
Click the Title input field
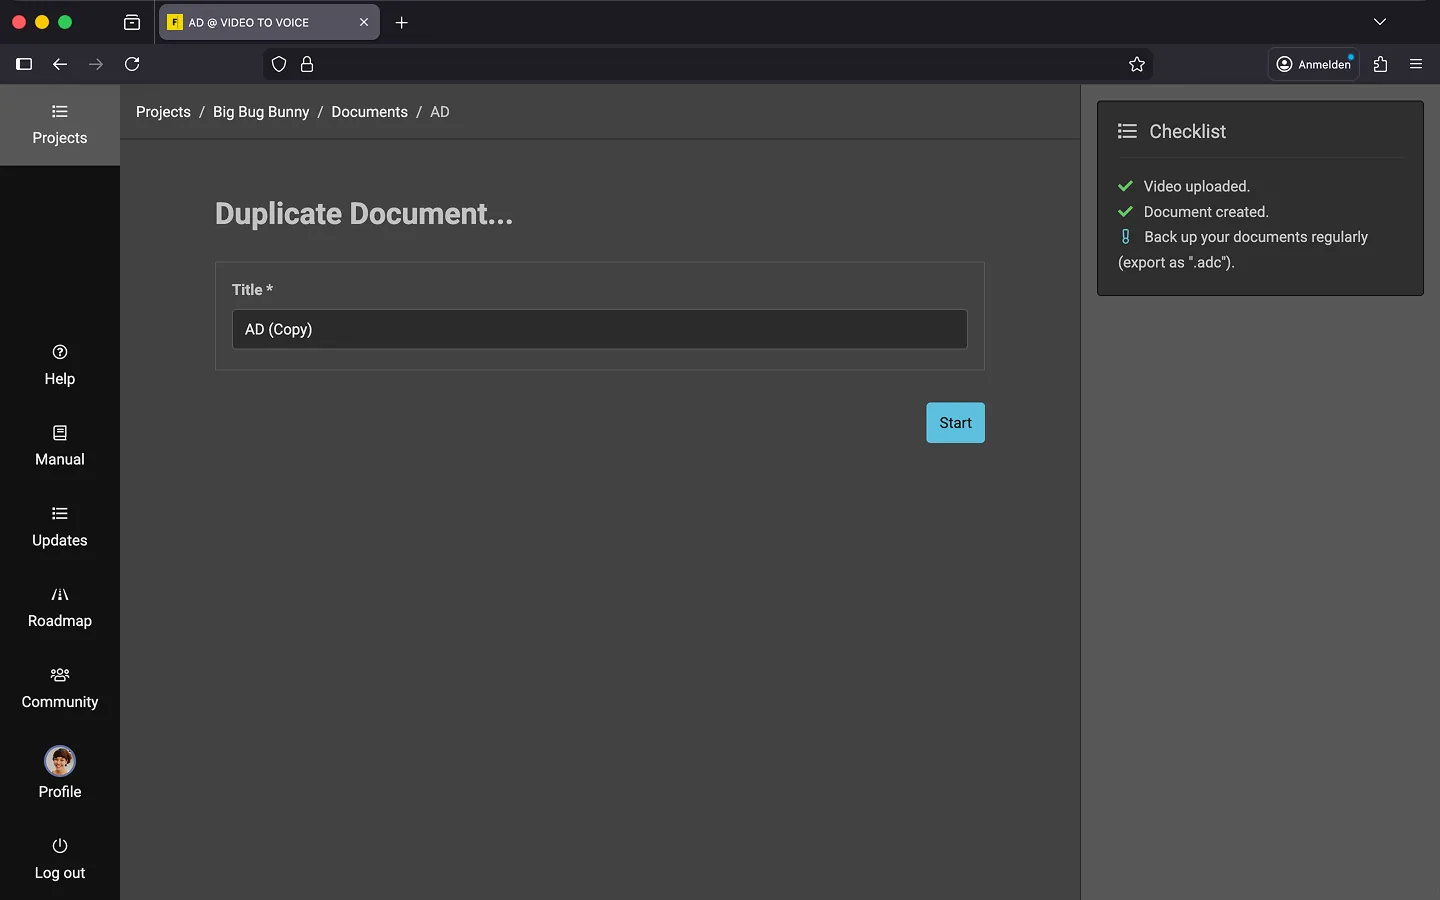pos(599,329)
